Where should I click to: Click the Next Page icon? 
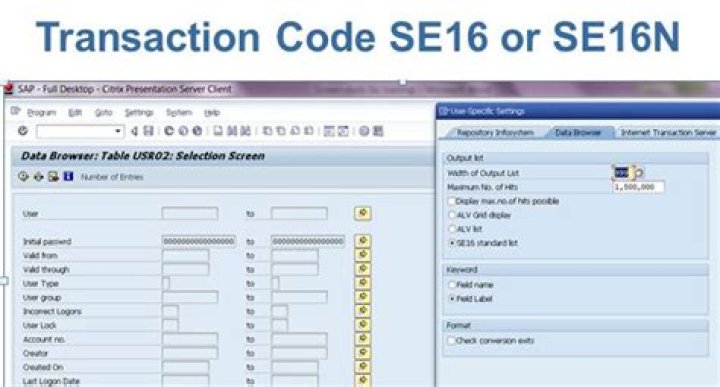[x=295, y=131]
